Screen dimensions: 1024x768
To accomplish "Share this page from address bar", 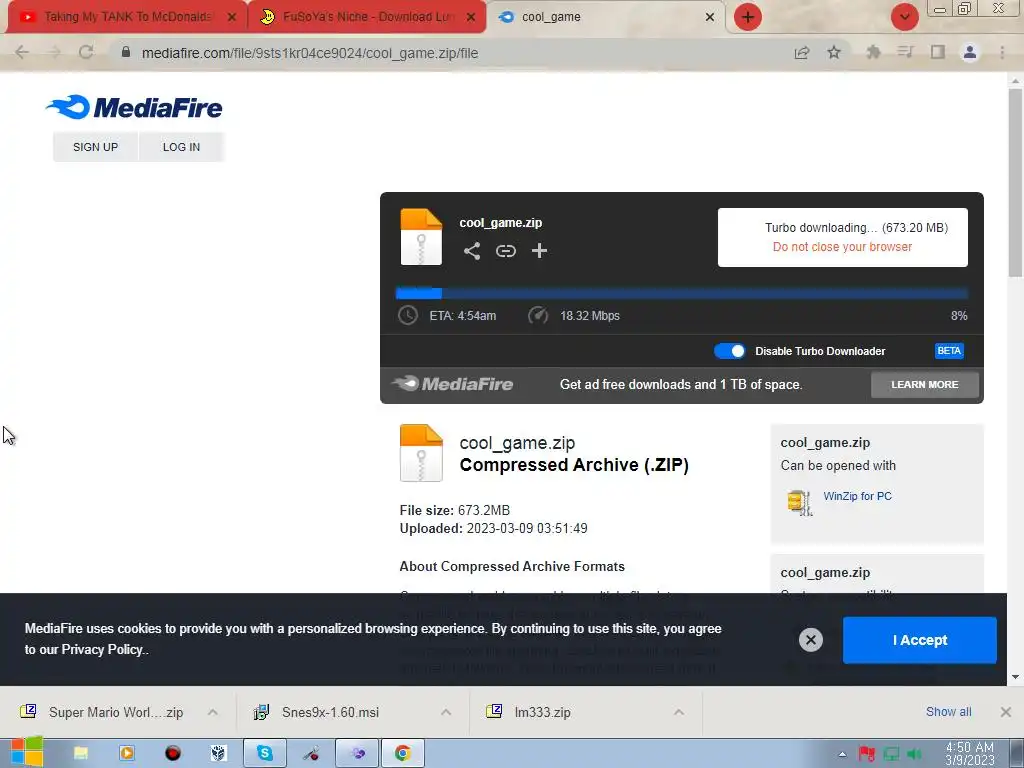I will [x=802, y=53].
